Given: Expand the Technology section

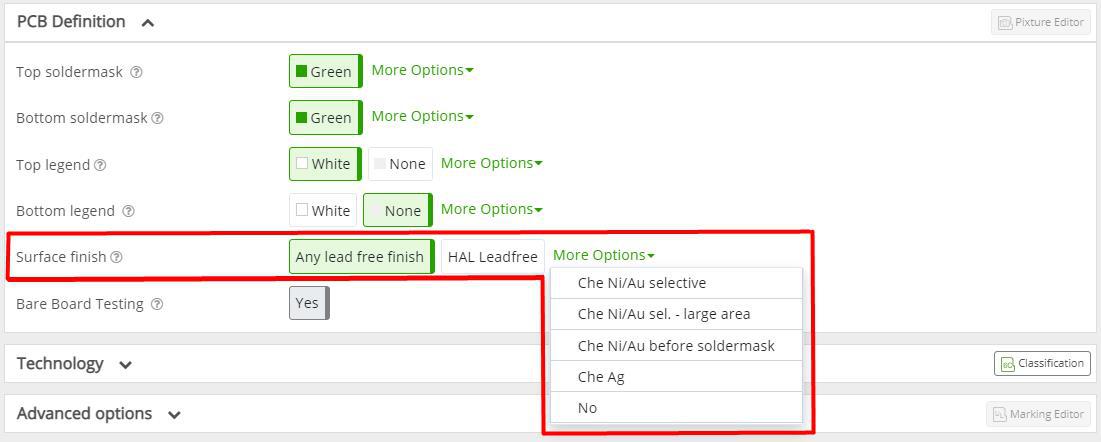Looking at the screenshot, I should click(126, 365).
